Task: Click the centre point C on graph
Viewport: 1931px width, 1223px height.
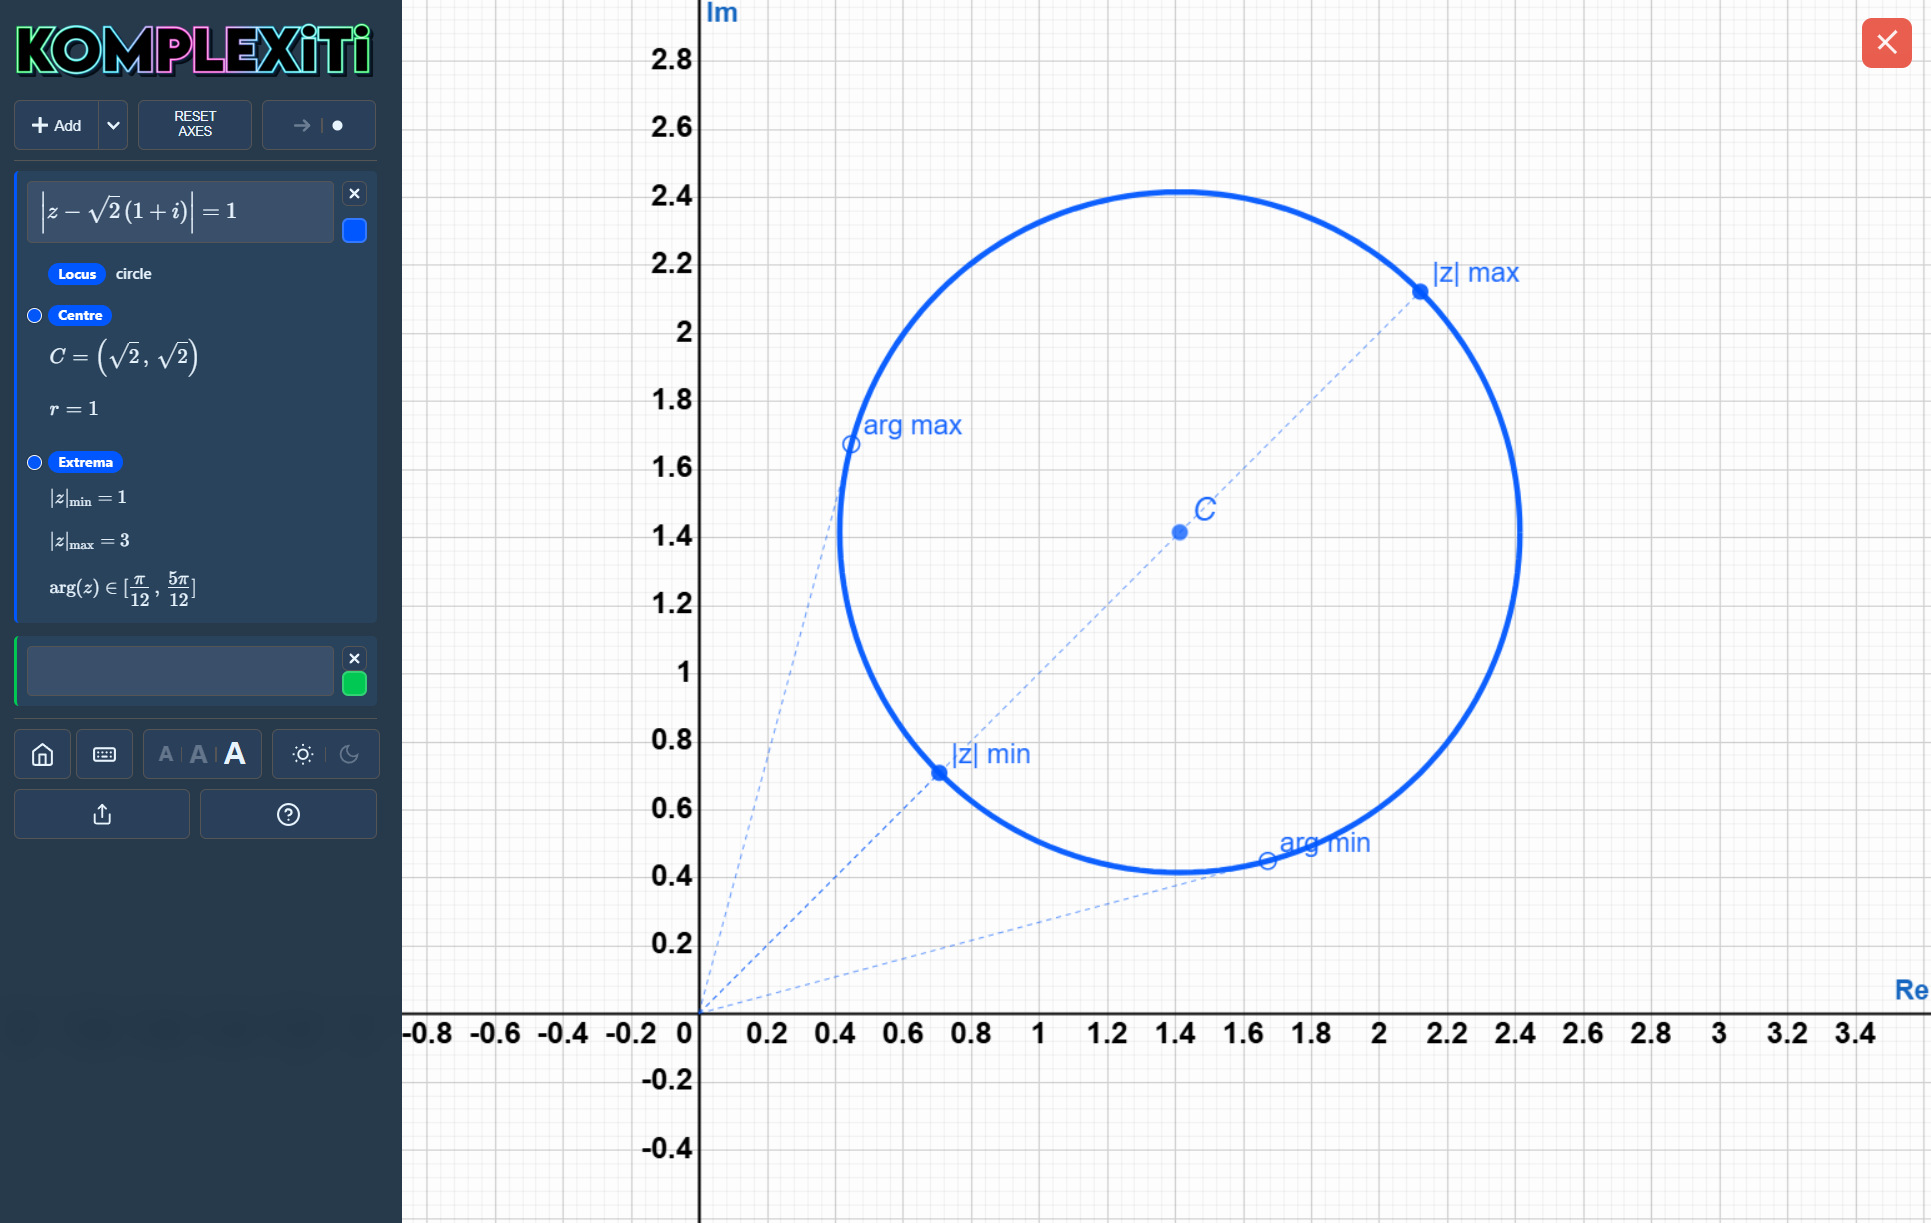Action: [x=1180, y=532]
